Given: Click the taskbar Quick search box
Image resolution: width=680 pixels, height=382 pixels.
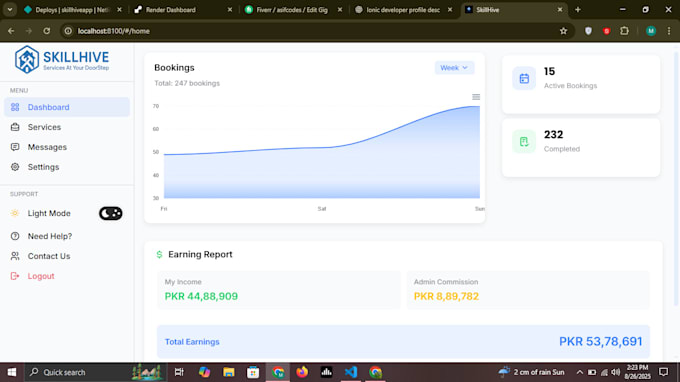Looking at the screenshot, I should point(95,372).
